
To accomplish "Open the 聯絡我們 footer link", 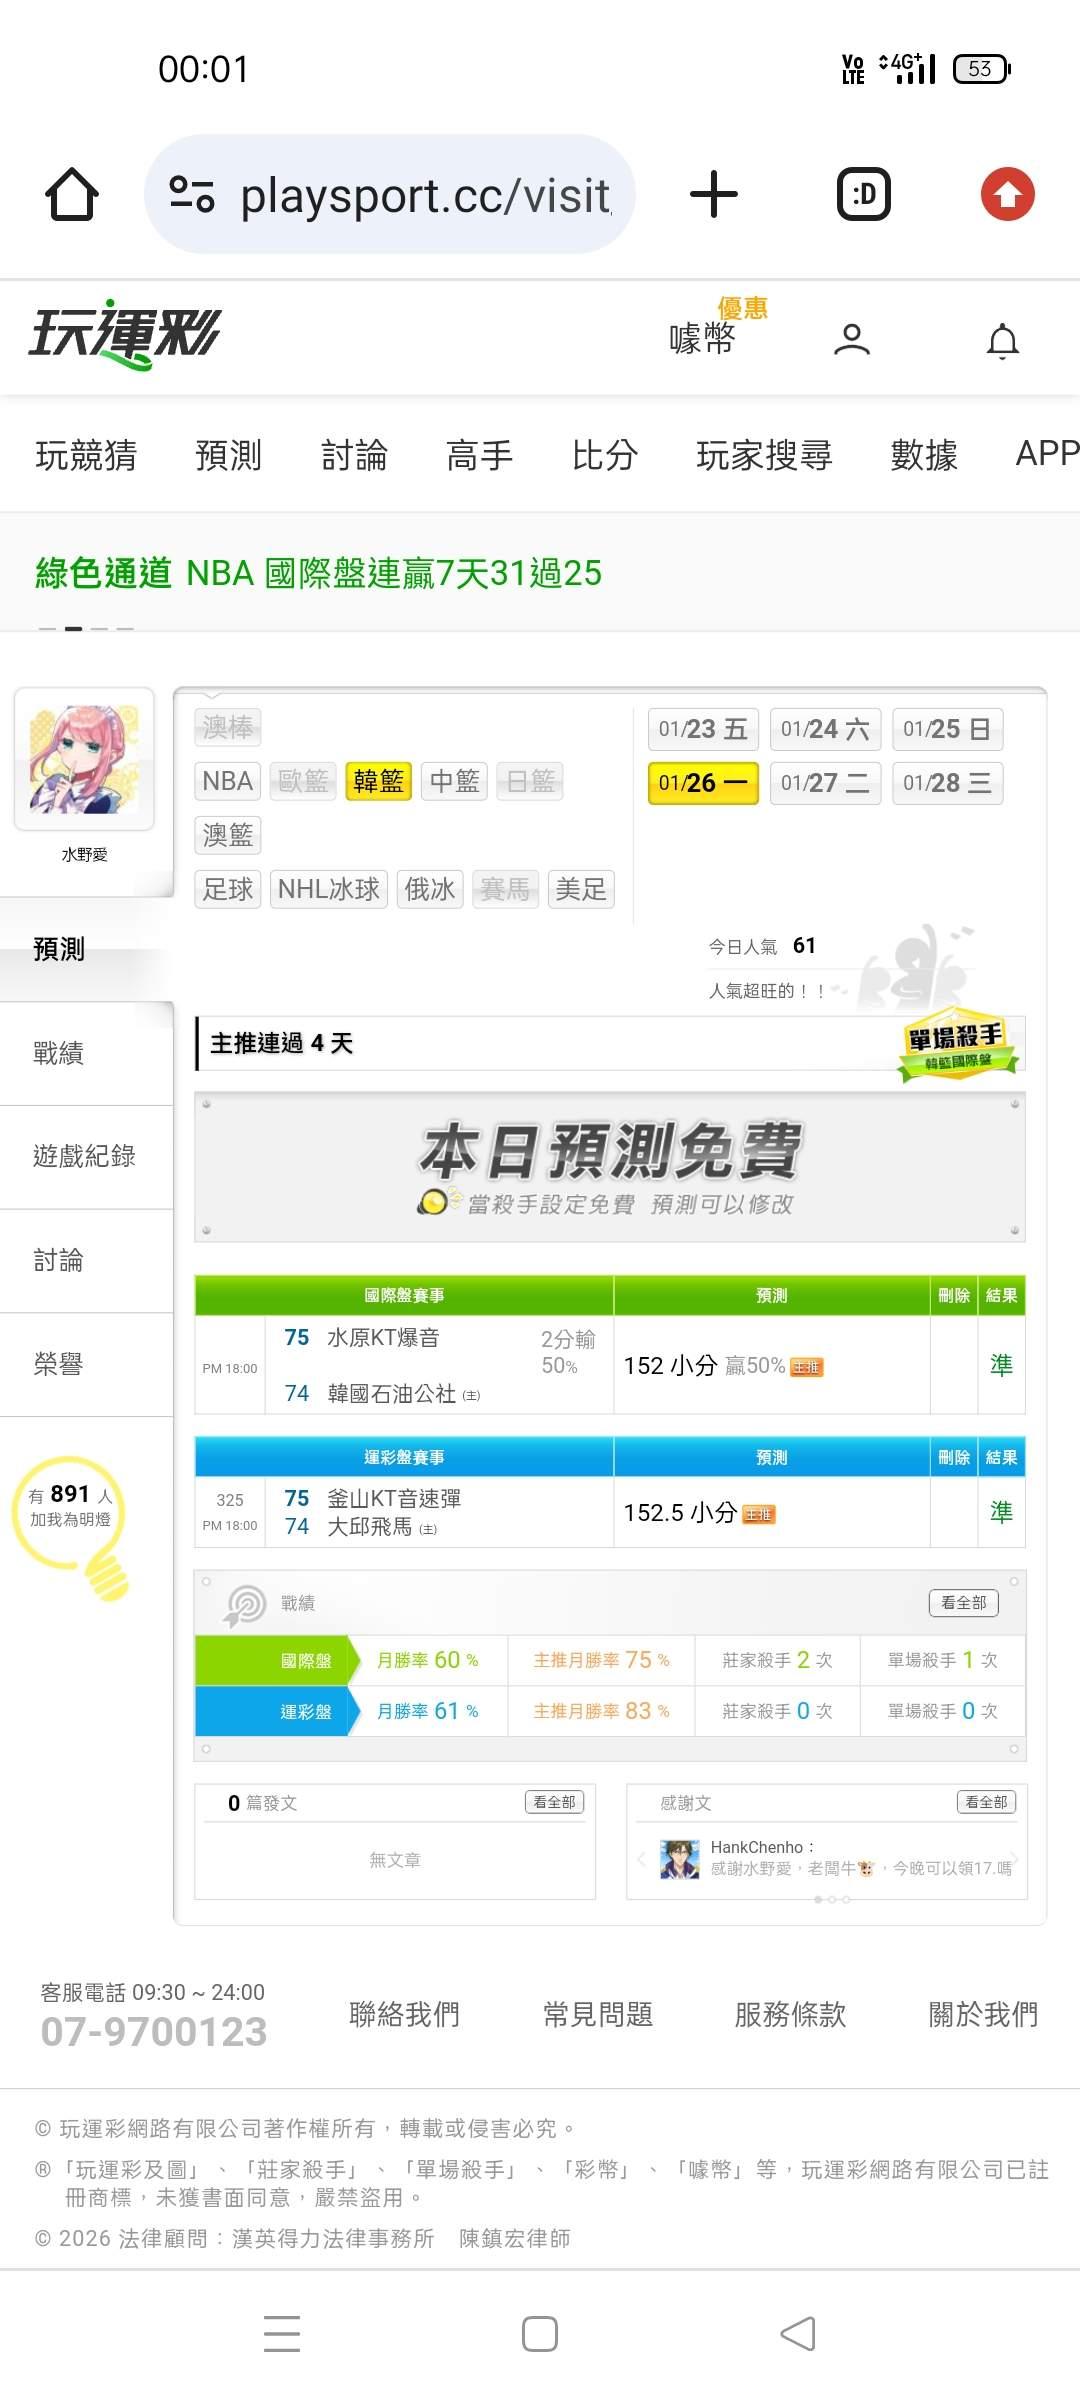I will pos(404,2014).
